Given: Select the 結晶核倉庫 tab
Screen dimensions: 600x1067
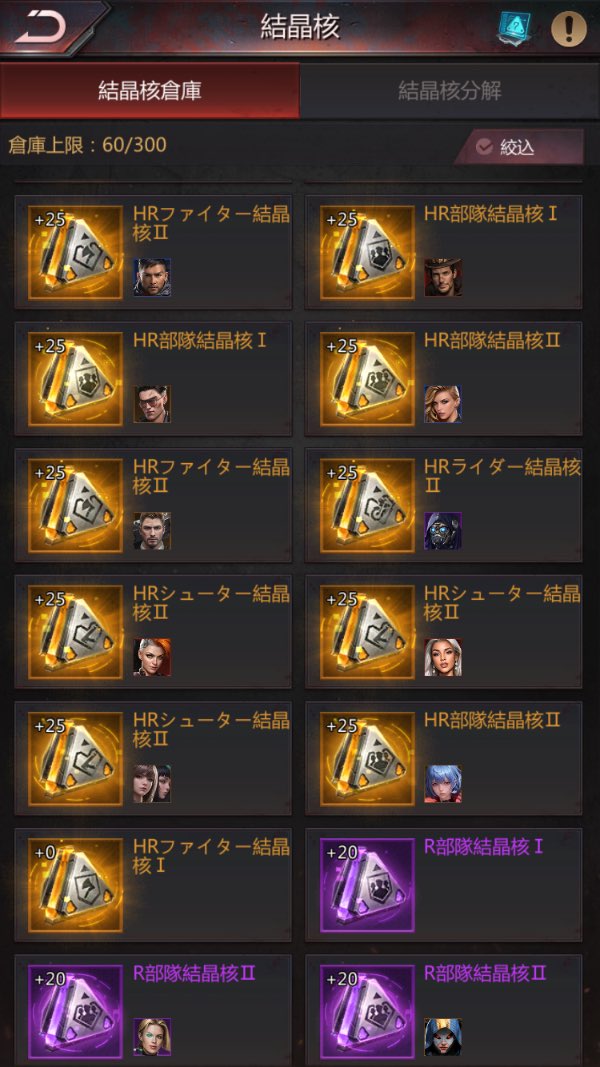Looking at the screenshot, I should (x=150, y=91).
